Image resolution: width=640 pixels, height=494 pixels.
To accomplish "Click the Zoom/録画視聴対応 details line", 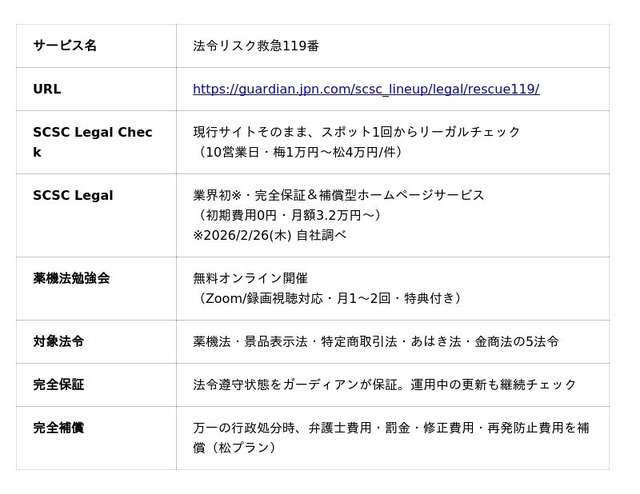I will tap(328, 298).
